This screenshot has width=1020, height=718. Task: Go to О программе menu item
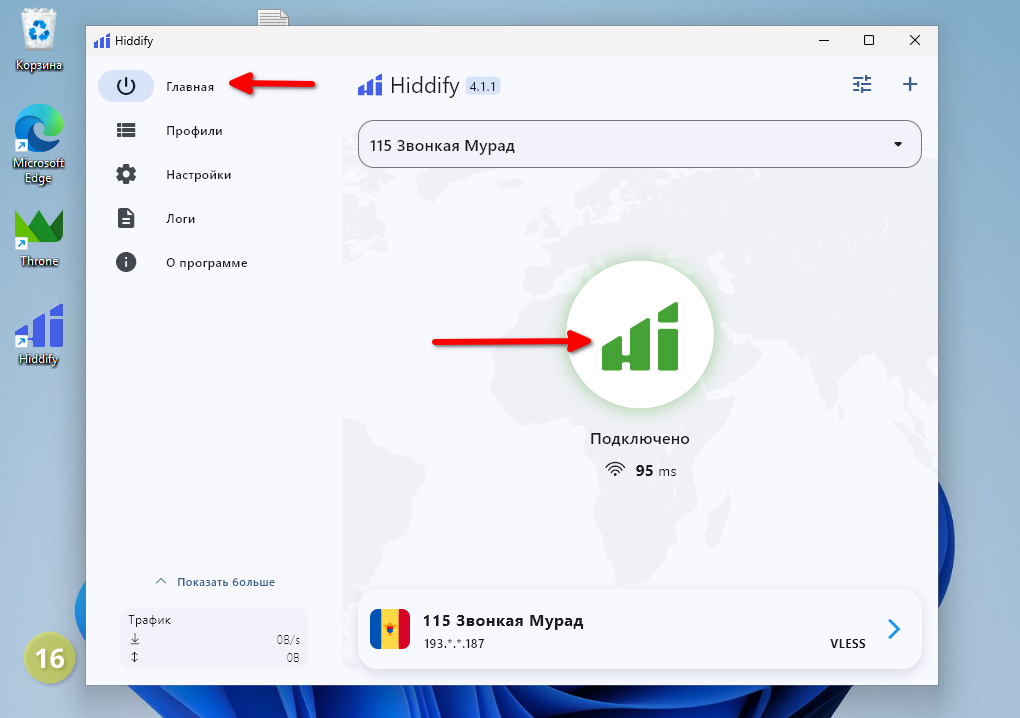coord(206,263)
